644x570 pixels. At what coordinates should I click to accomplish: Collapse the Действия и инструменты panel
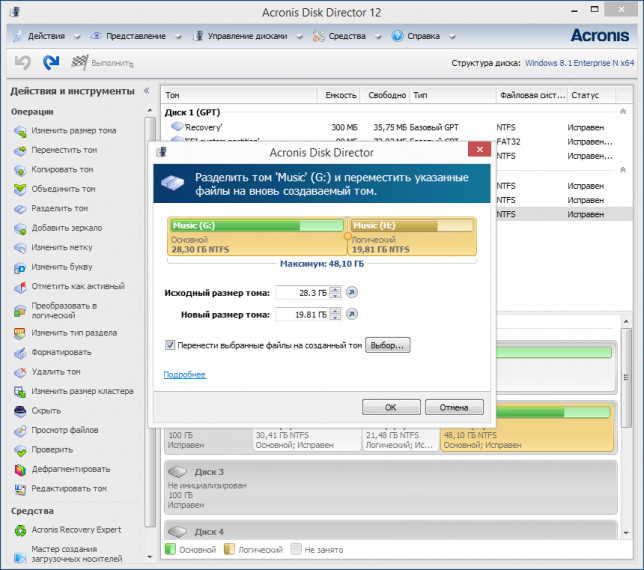147,91
